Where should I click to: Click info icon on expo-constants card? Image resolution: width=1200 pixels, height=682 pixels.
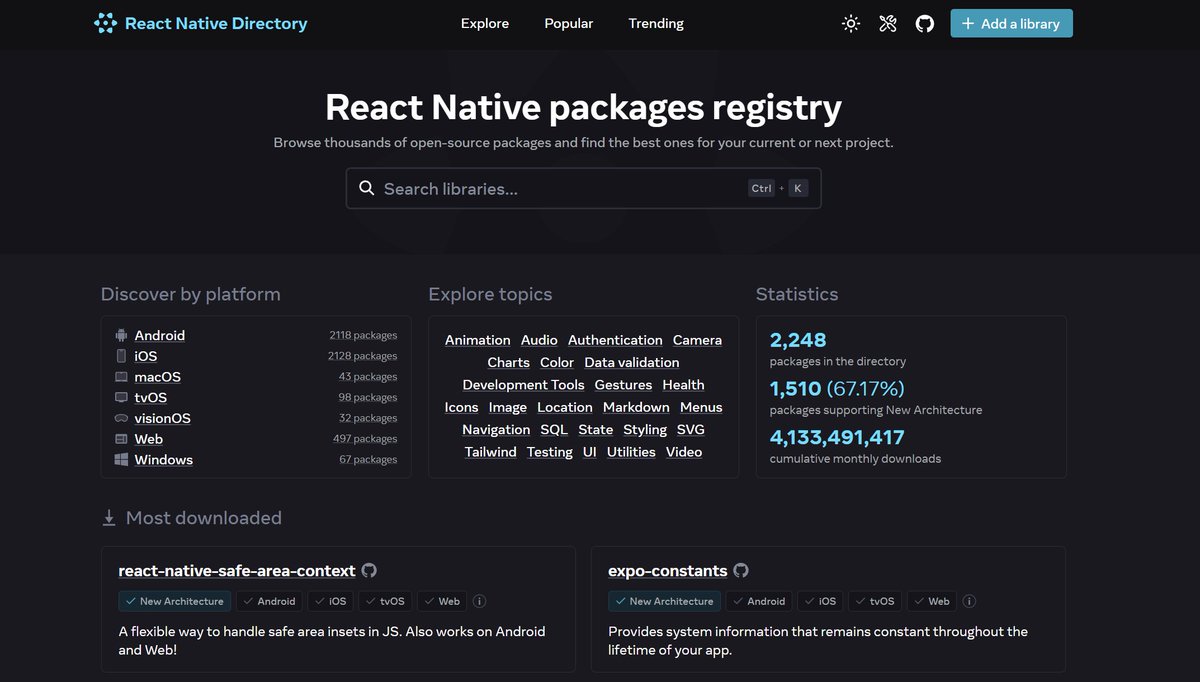[x=969, y=601]
